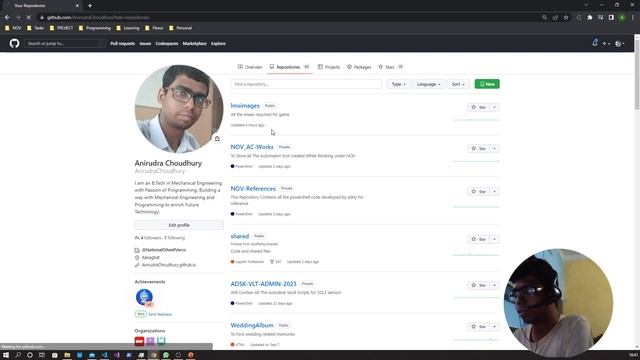640x360 pixels.
Task: Open the star list dropdown for shared
Action: pos(494,239)
